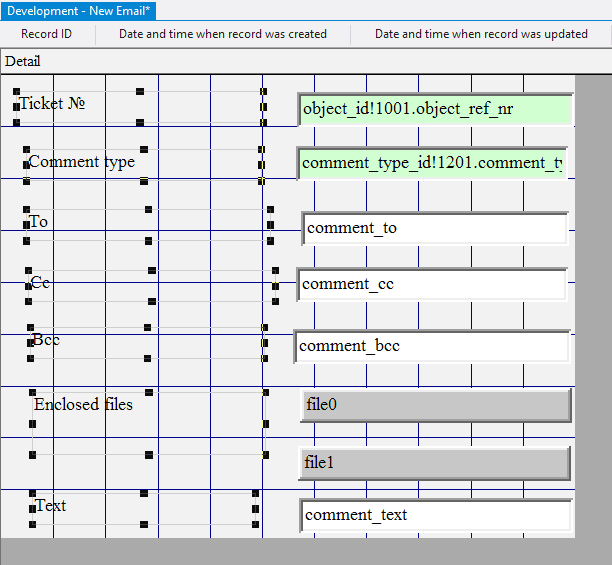Click the green comment_type_id field

point(433,162)
